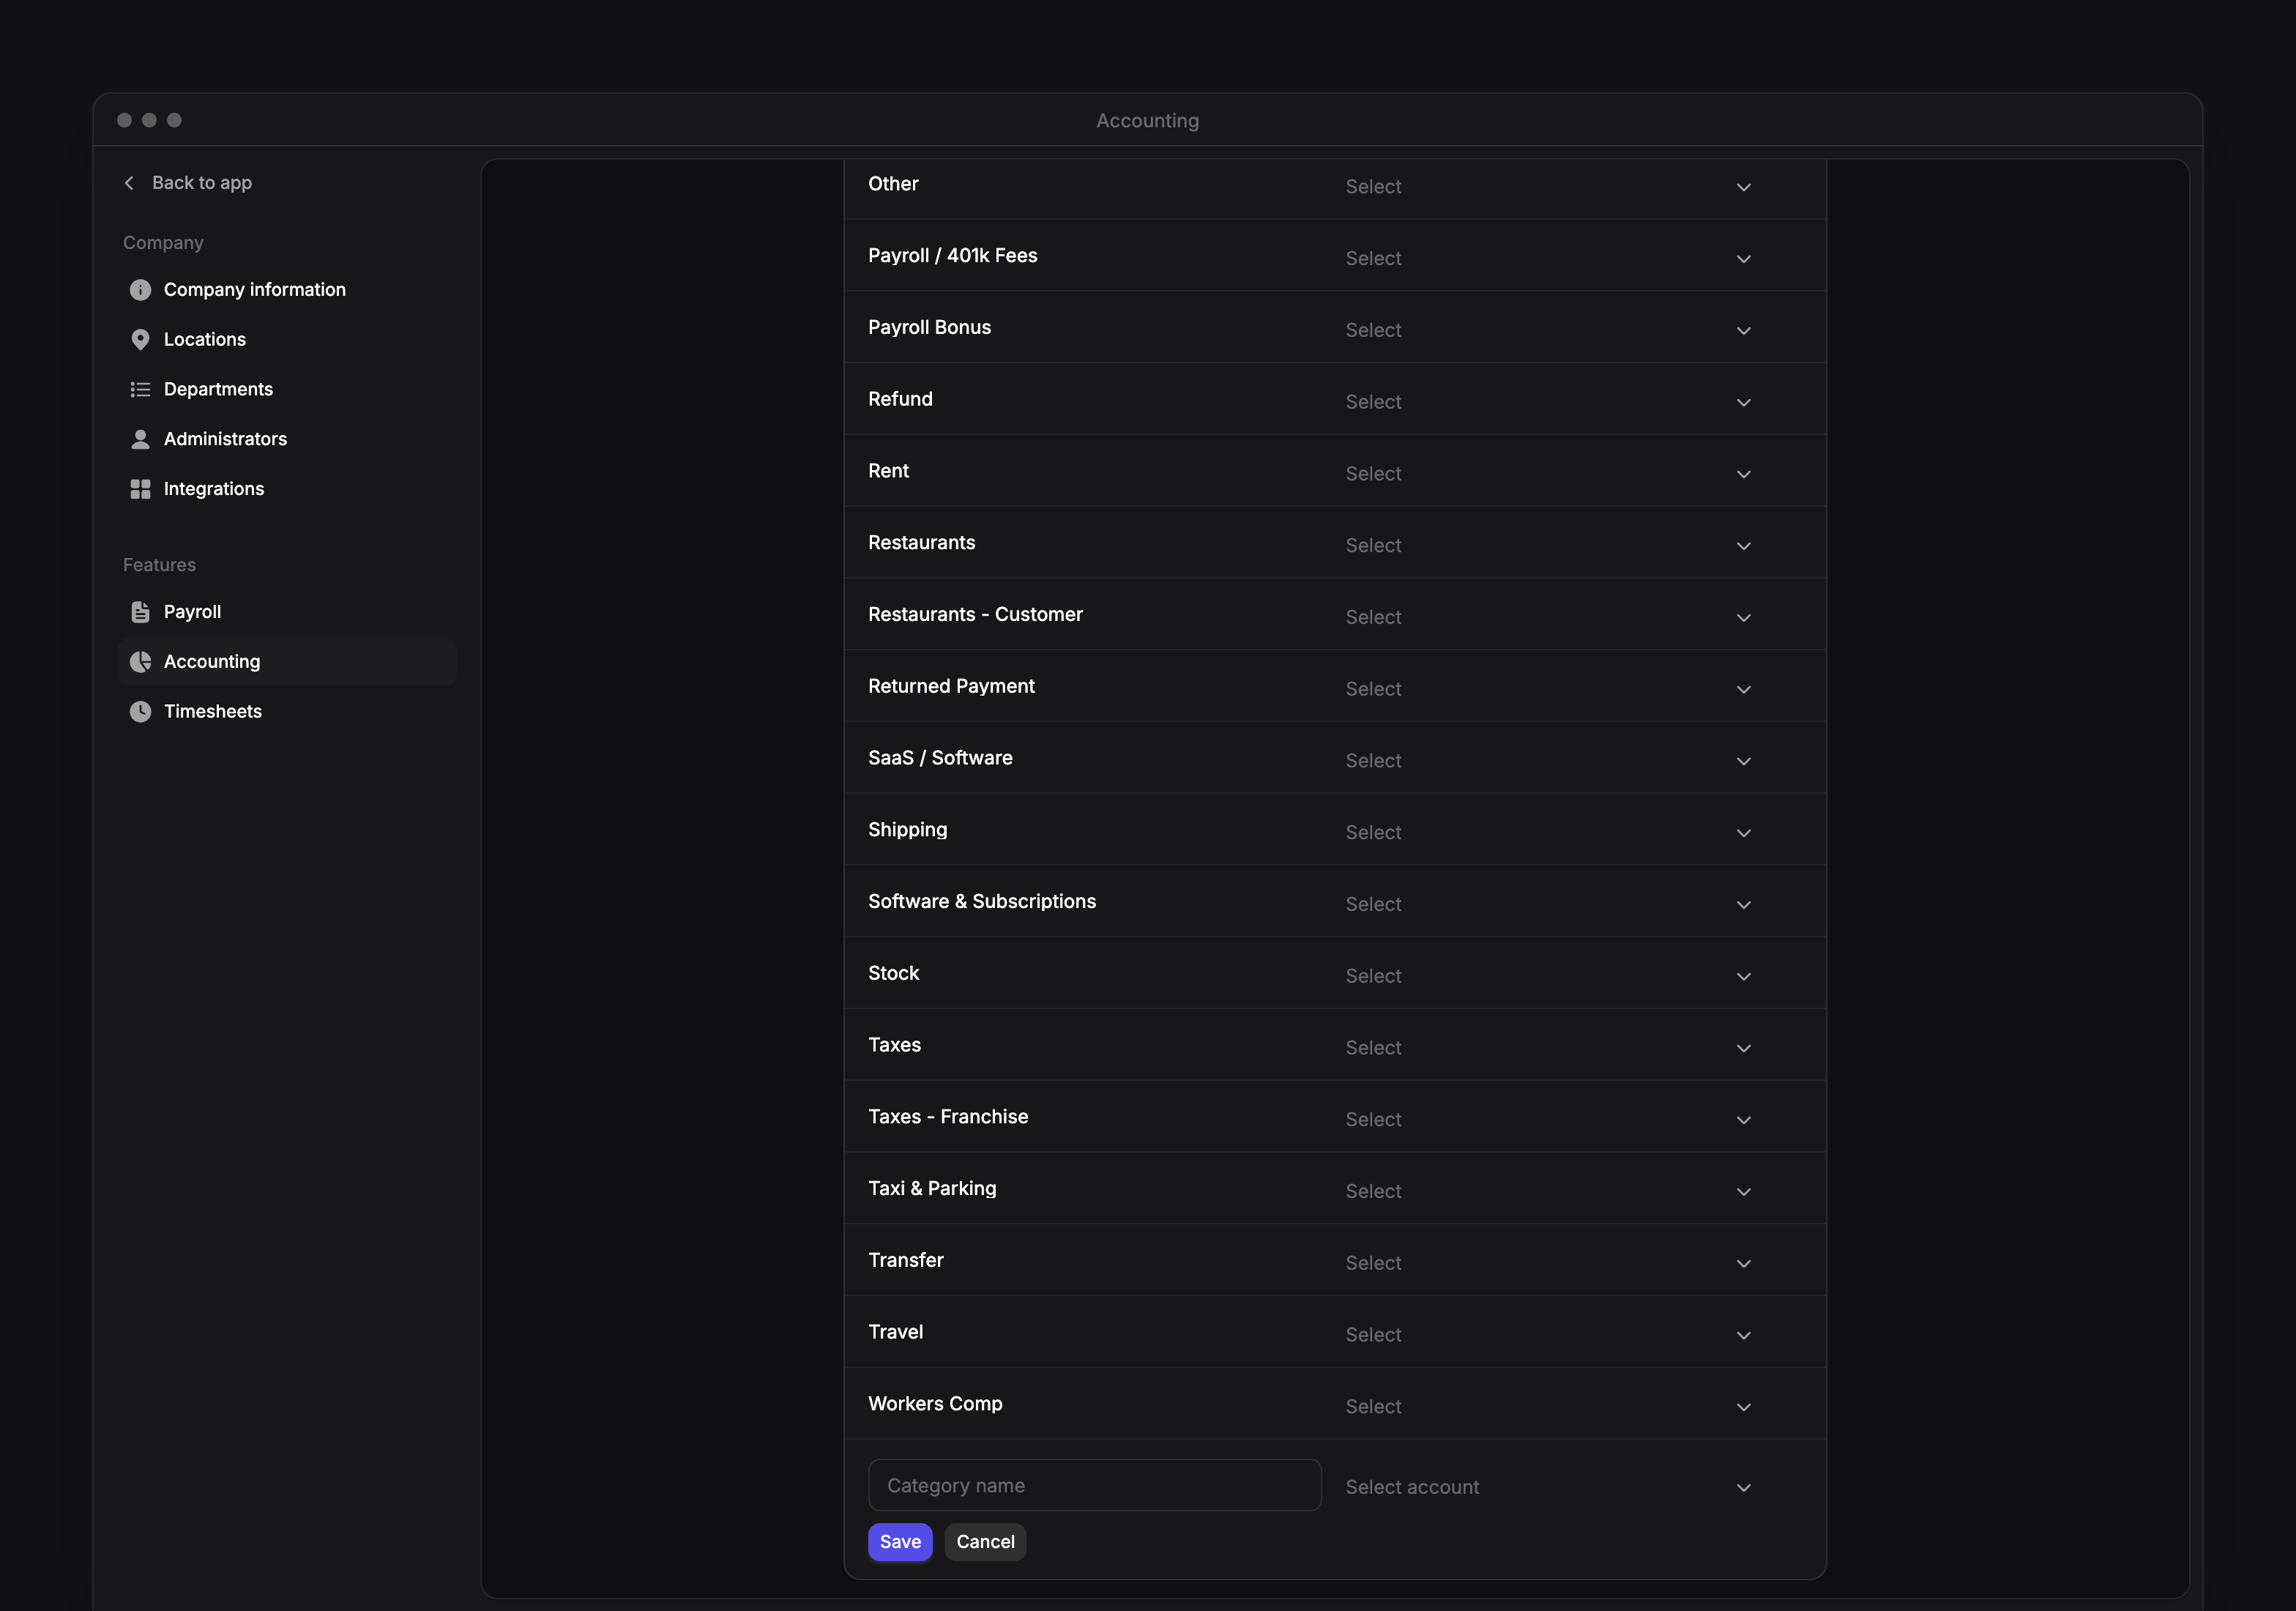Go to Locations settings
Screen dimensions: 2296x1611
287,340
